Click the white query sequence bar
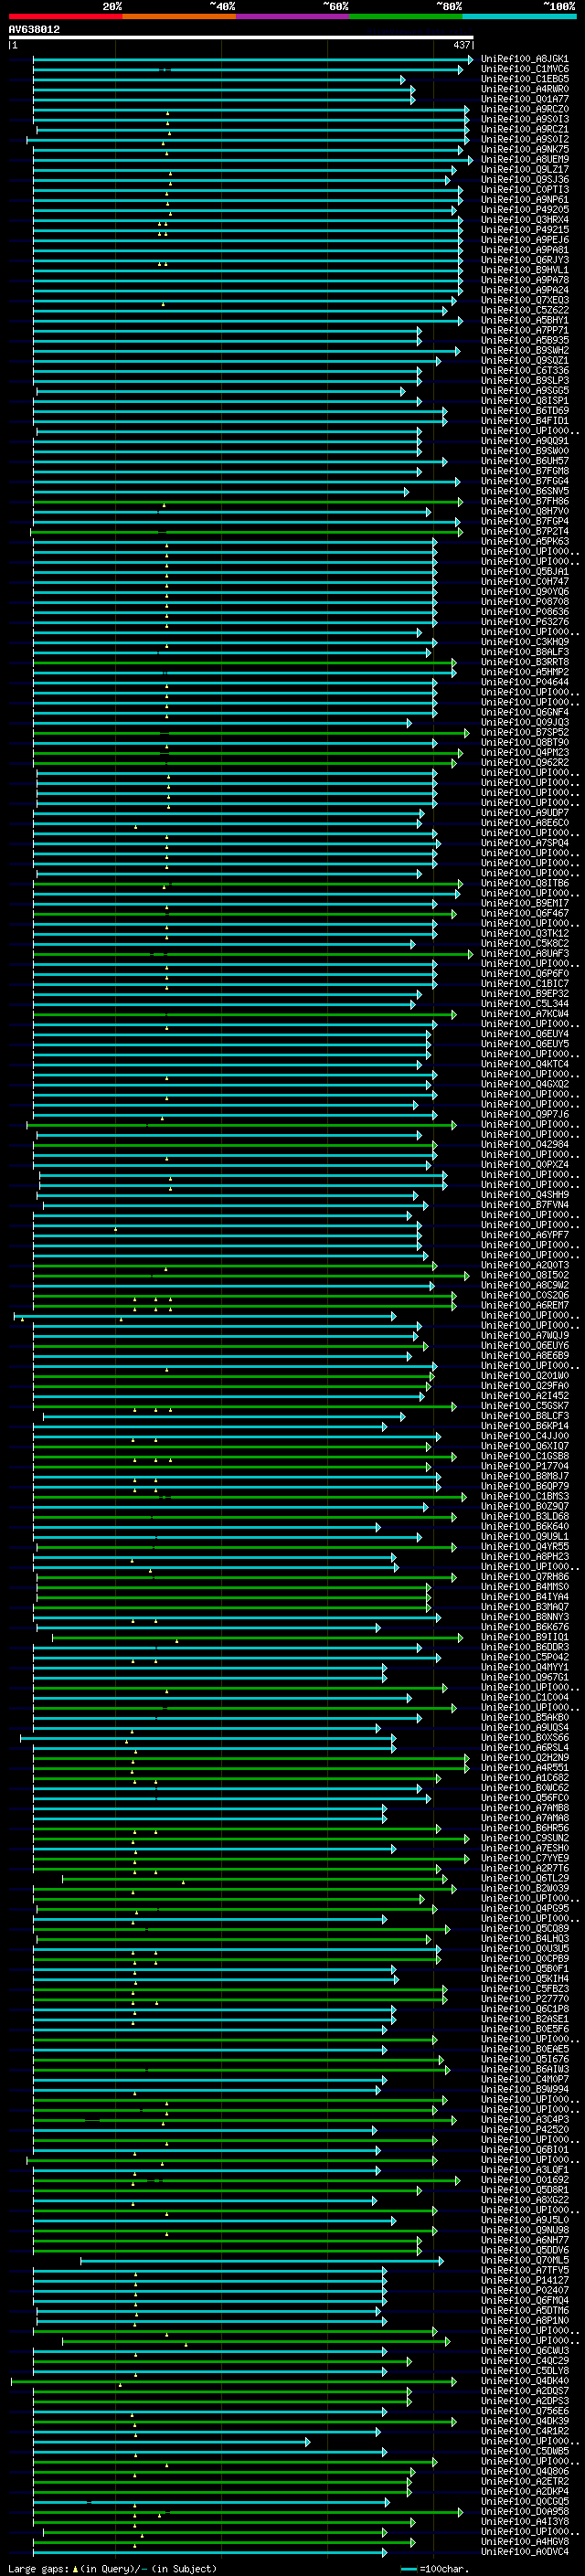 pos(241,38)
